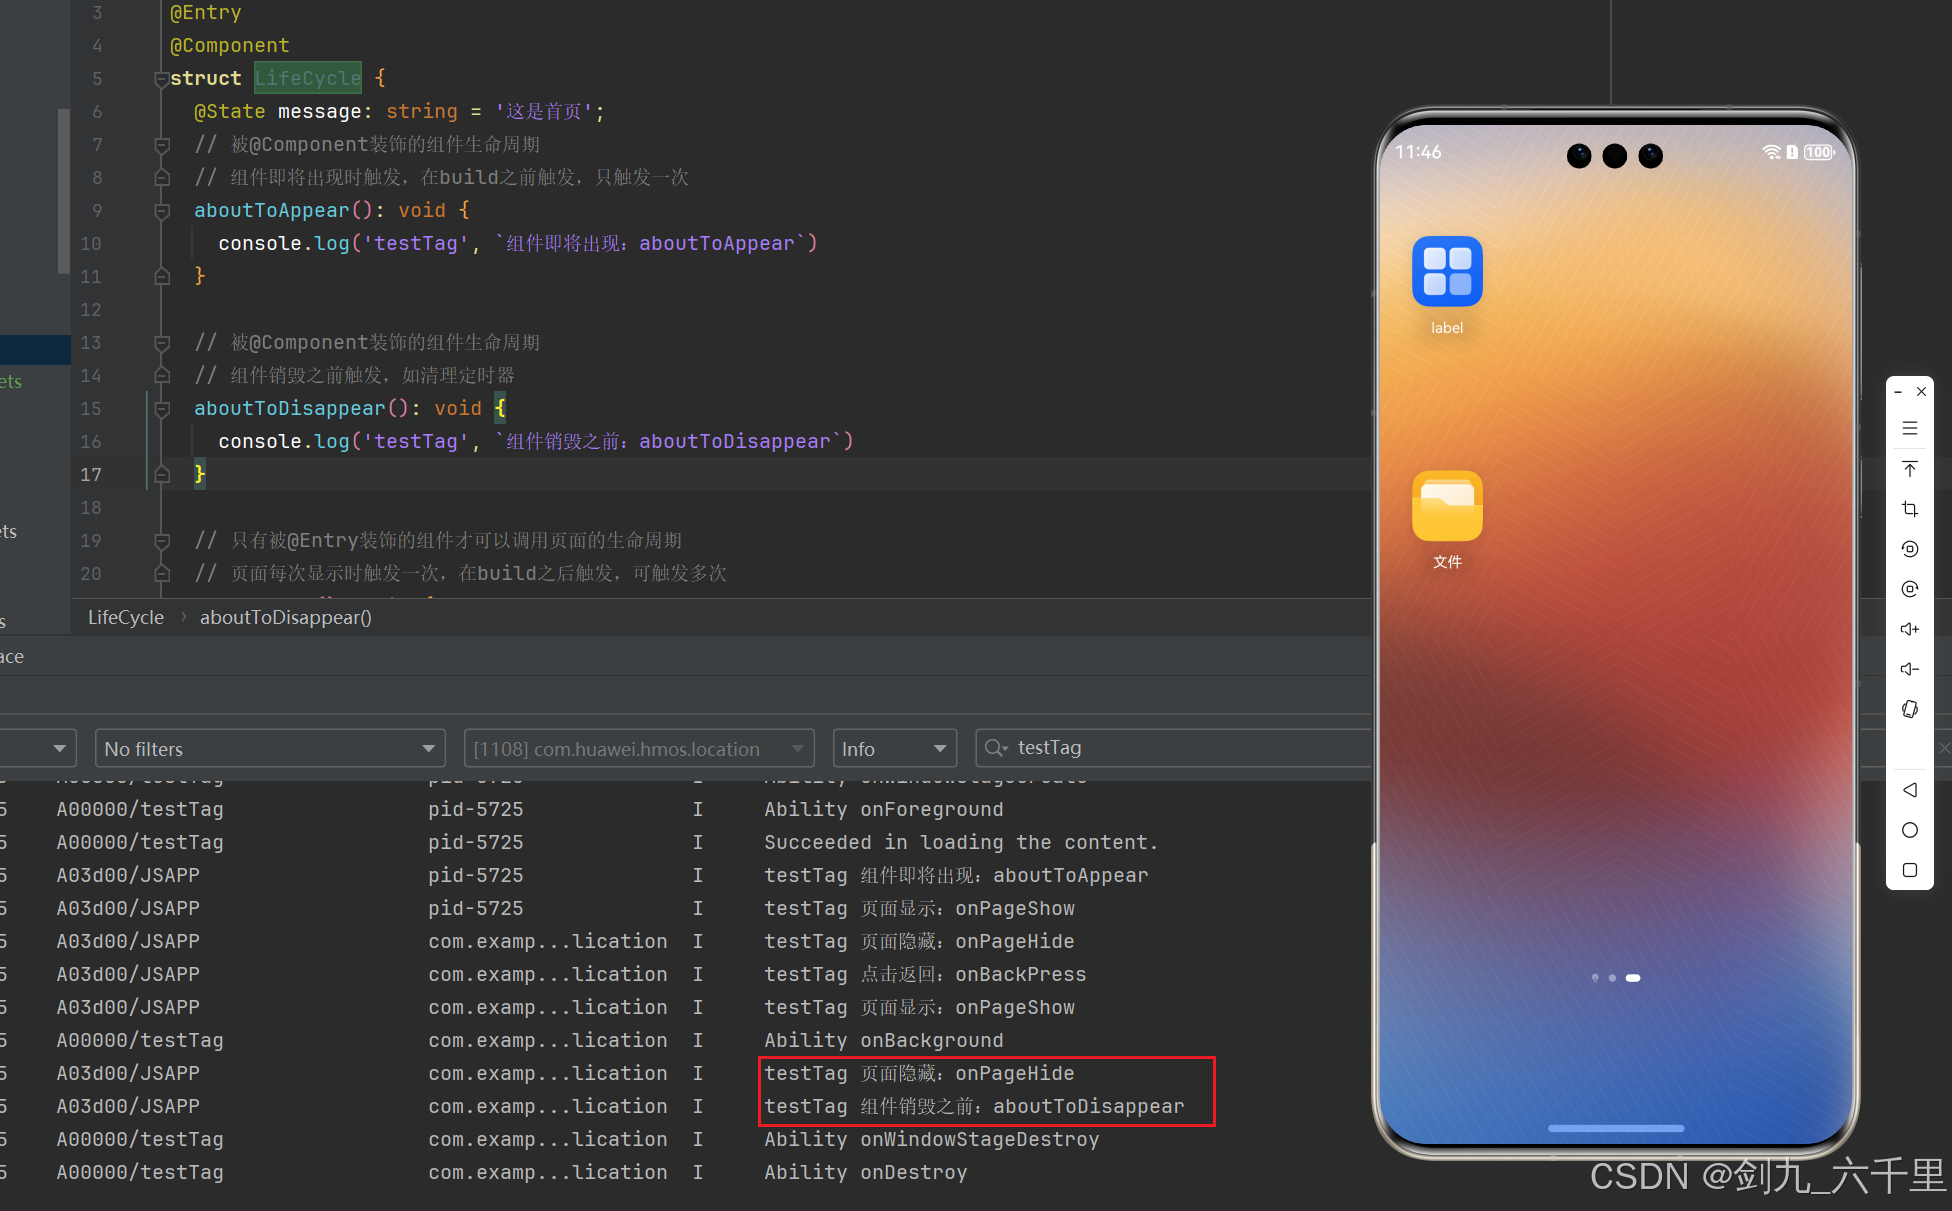1952x1211 pixels.
Task: Open the label app on phone
Action: coord(1446,272)
